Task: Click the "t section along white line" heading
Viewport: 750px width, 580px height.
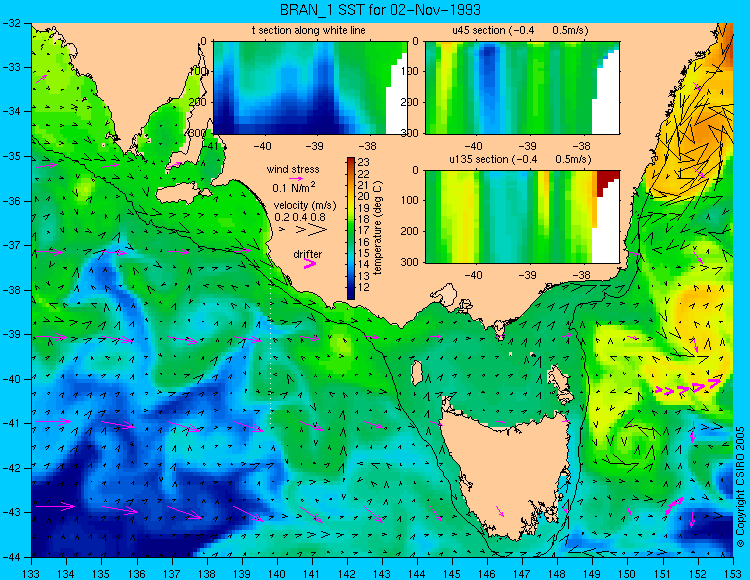Action: point(309,31)
